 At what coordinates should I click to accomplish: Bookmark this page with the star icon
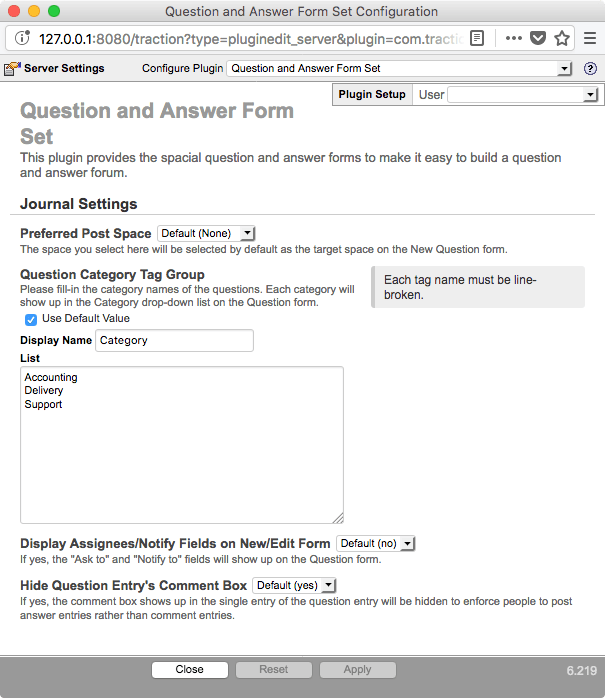(562, 38)
